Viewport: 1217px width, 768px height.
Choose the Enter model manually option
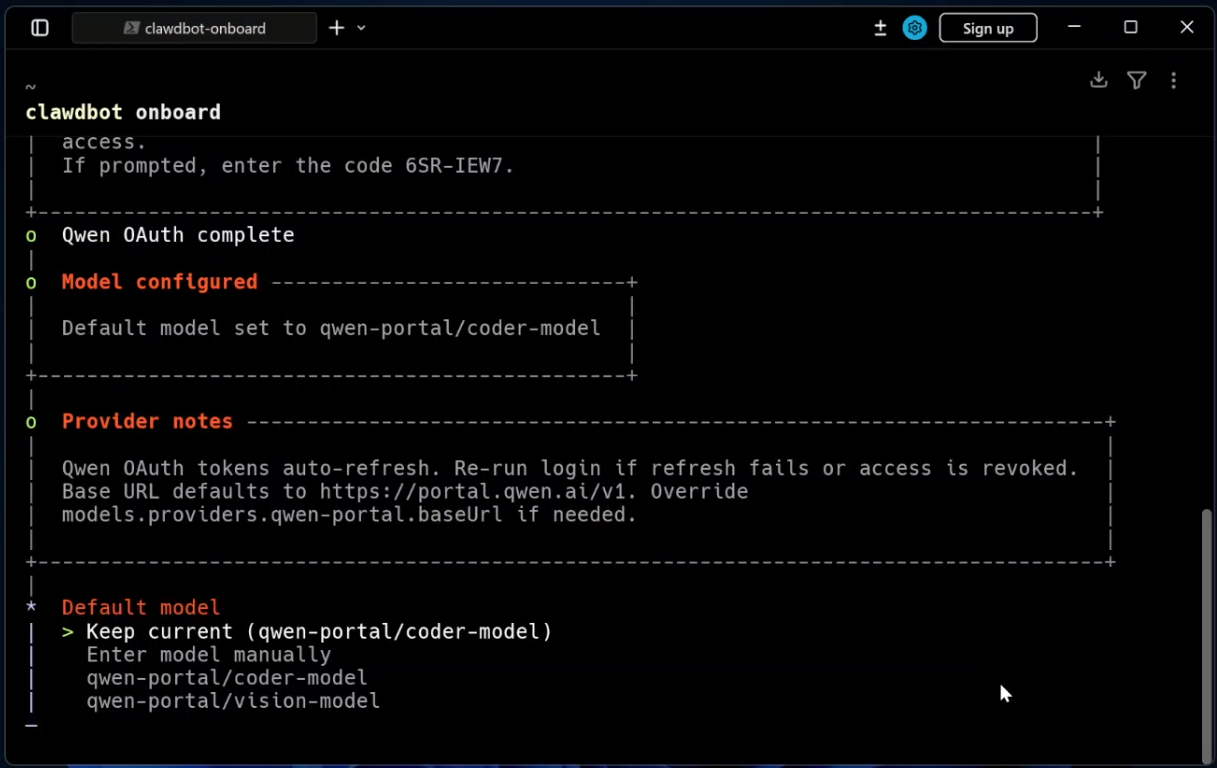208,655
